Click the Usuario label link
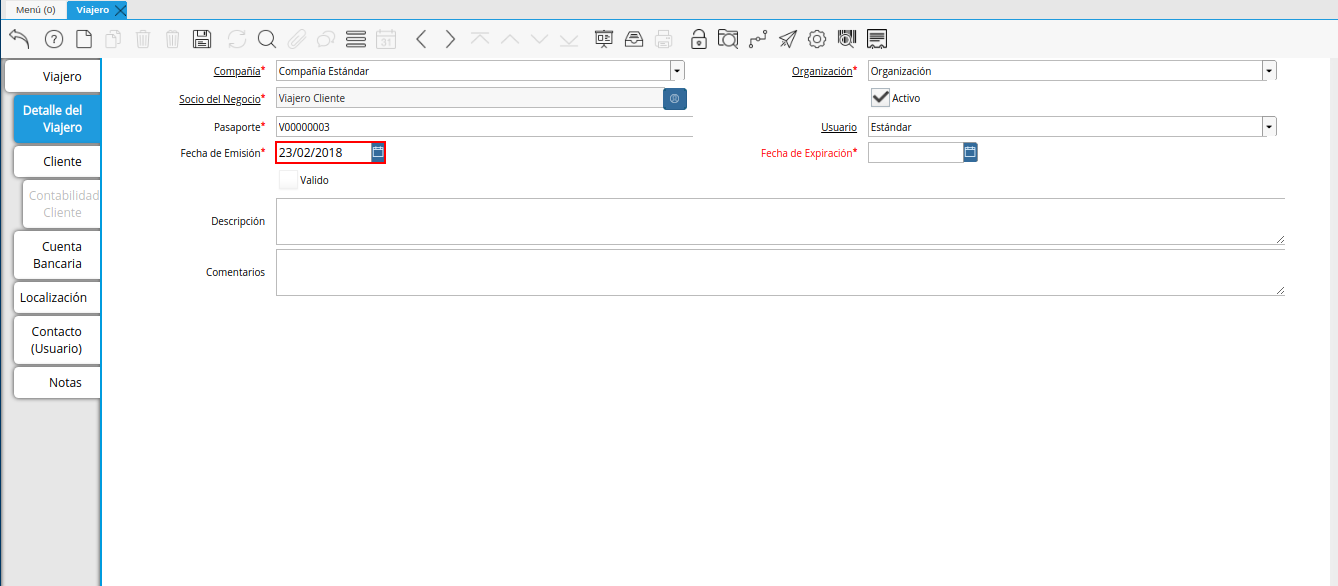This screenshot has height=586, width=1338. (x=839, y=127)
